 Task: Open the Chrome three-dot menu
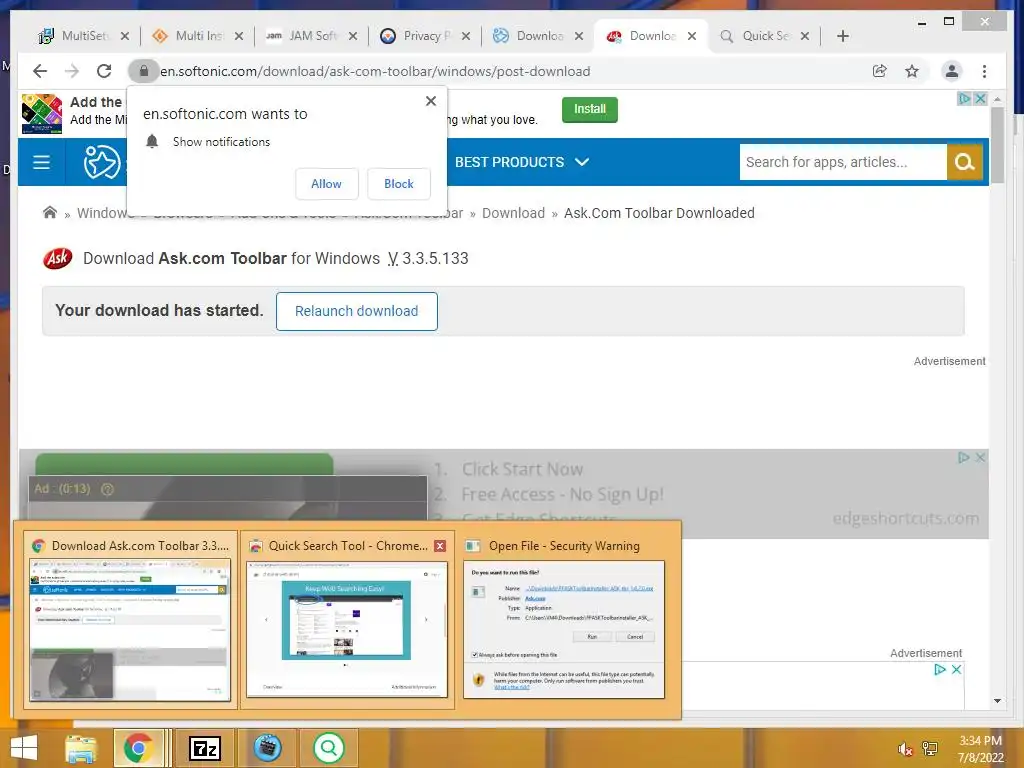tap(984, 71)
